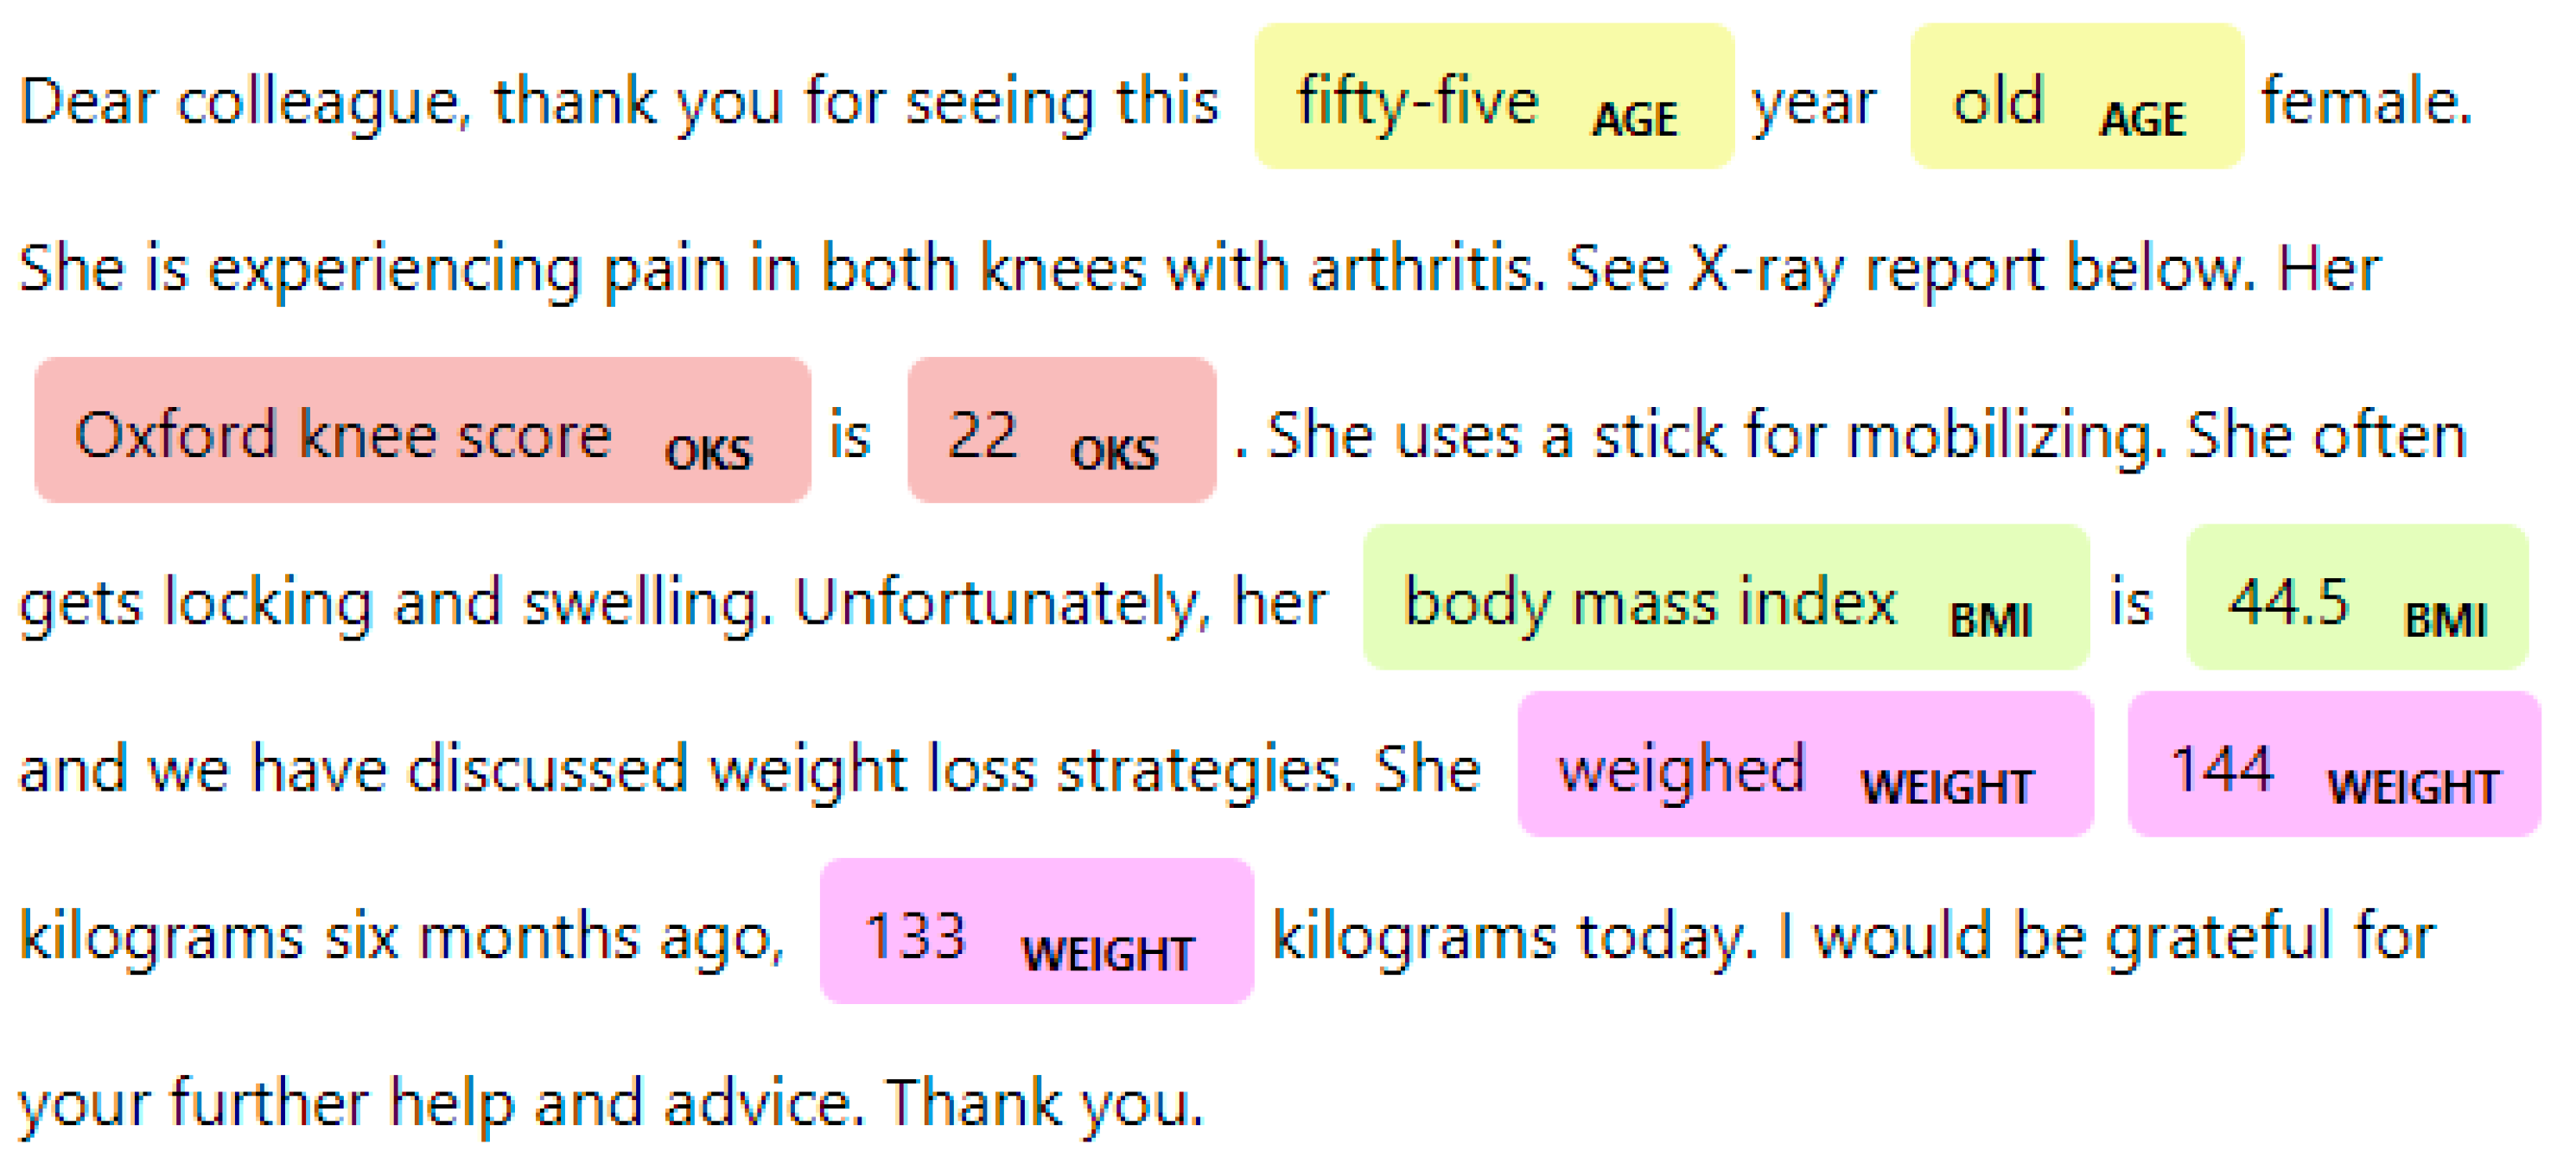Select the '144' WEIGHT value highlight
This screenshot has width=2576, height=1170.
click(x=2334, y=764)
